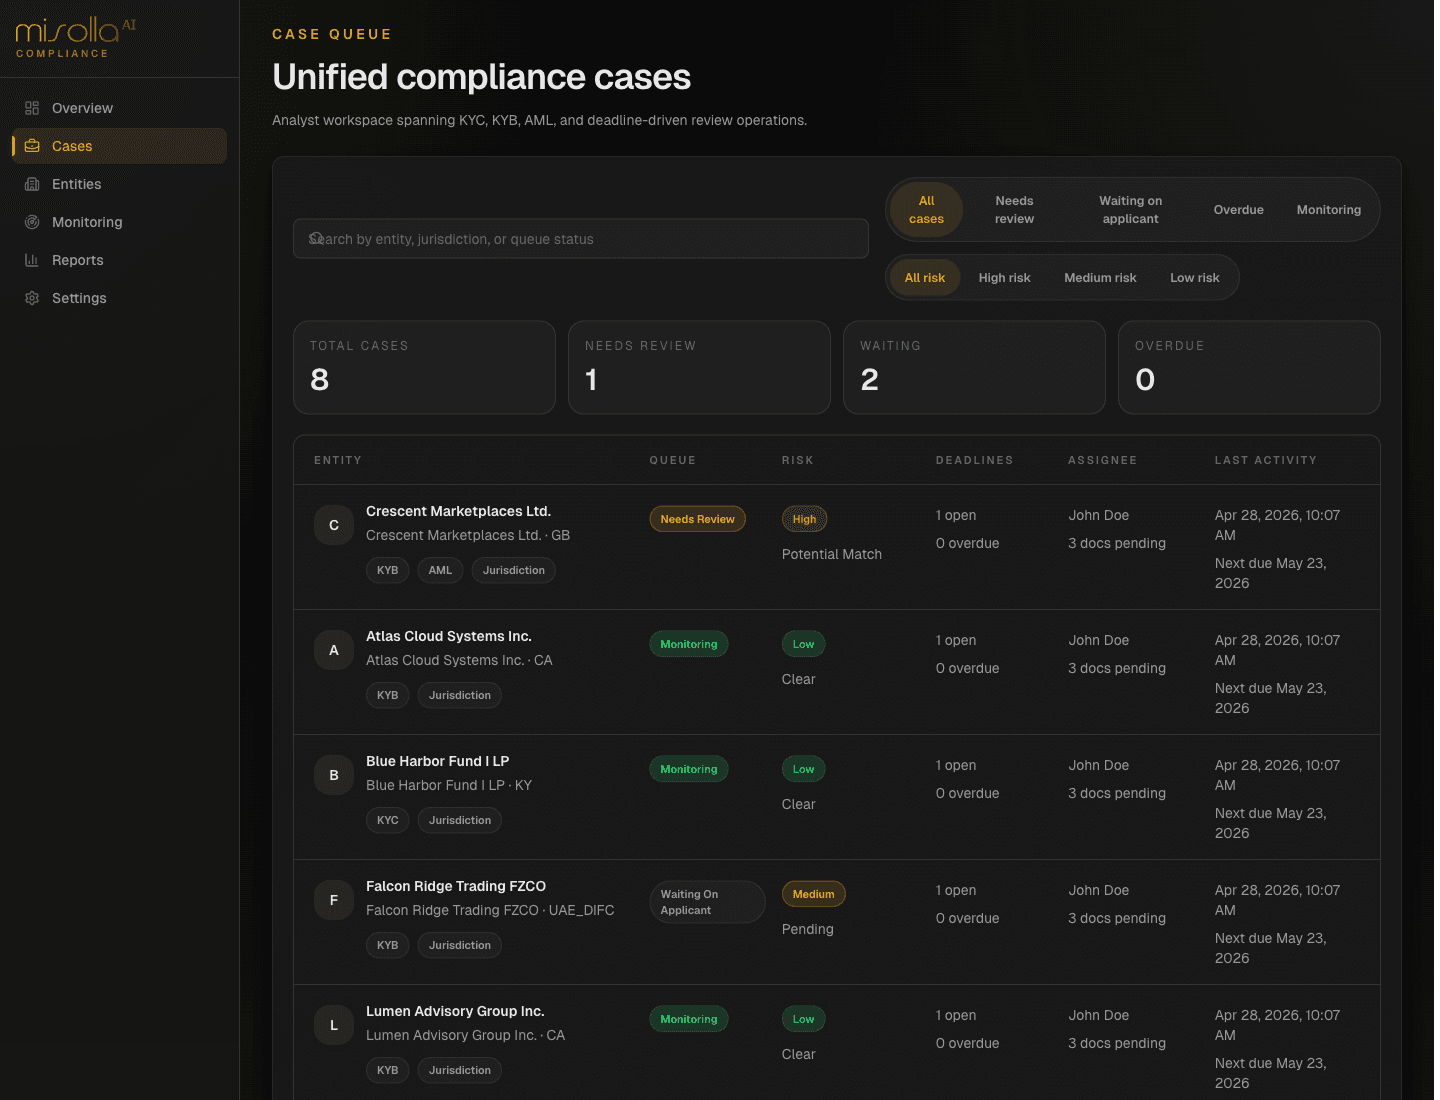1440x1100 pixels.
Task: Click the search magnifier icon
Action: (x=316, y=238)
